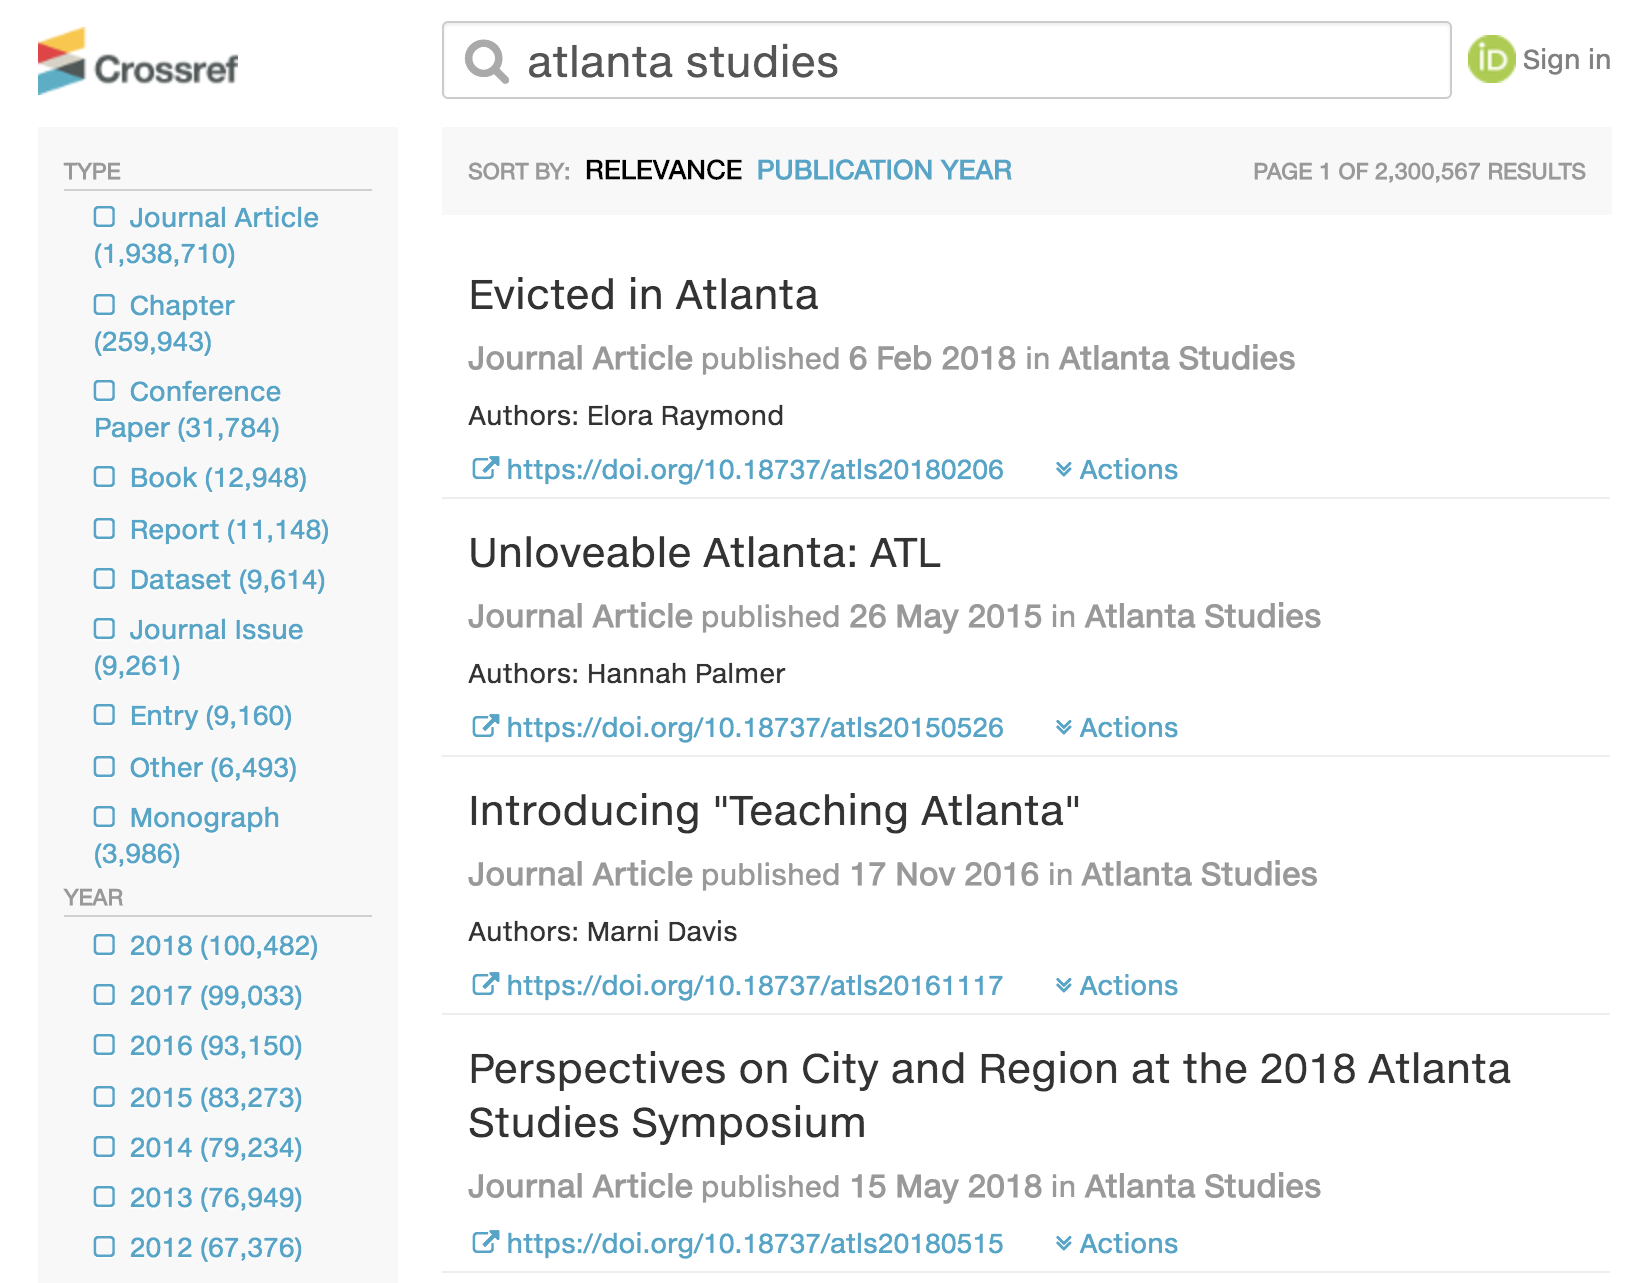The width and height of the screenshot is (1646, 1283).
Task: Open DOI link 10.18737/atls20180206
Action: pos(755,469)
